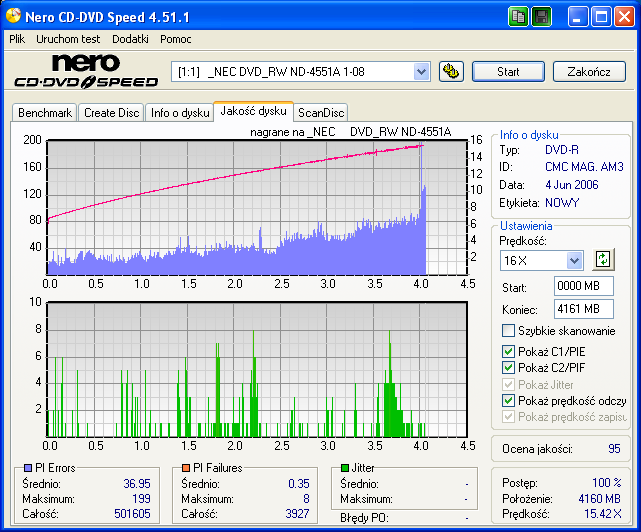This screenshot has height=532, width=641.
Task: Click the Start button
Action: tap(508, 72)
